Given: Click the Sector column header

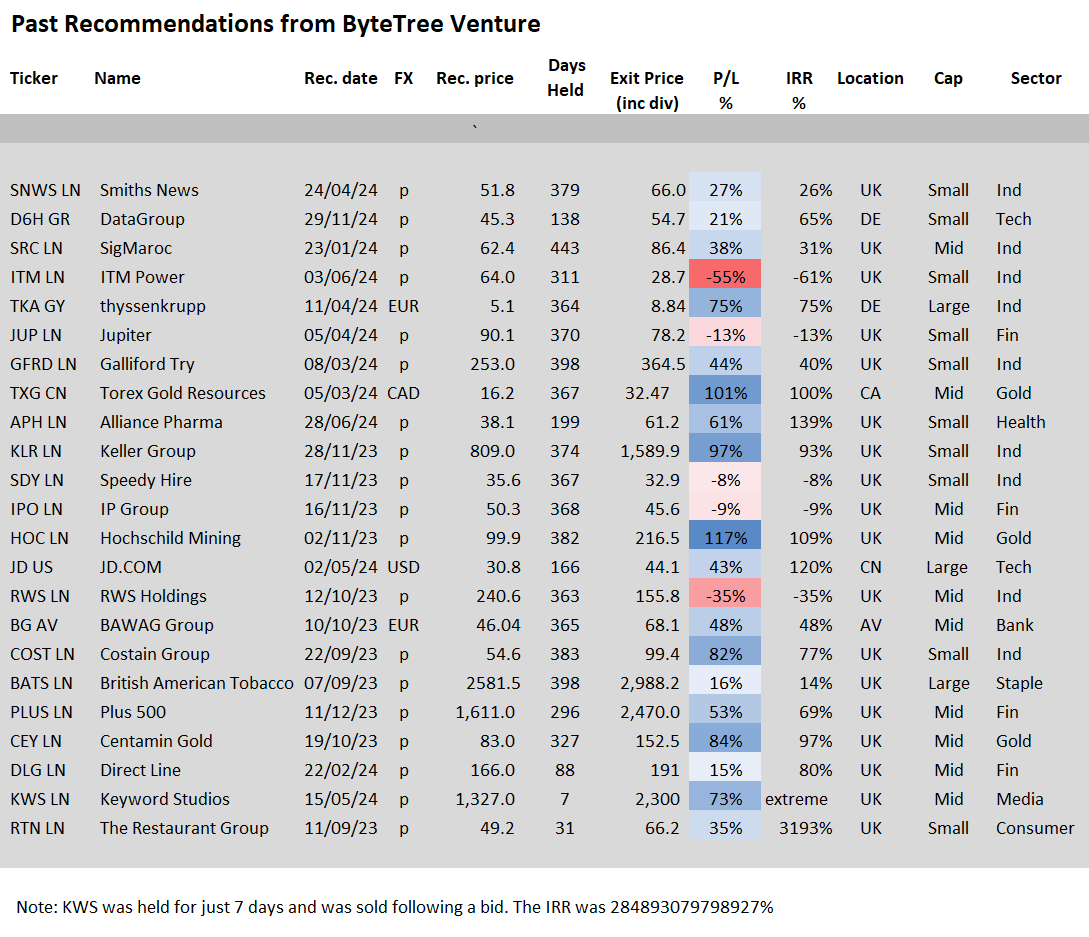Looking at the screenshot, I should coord(1036,78).
